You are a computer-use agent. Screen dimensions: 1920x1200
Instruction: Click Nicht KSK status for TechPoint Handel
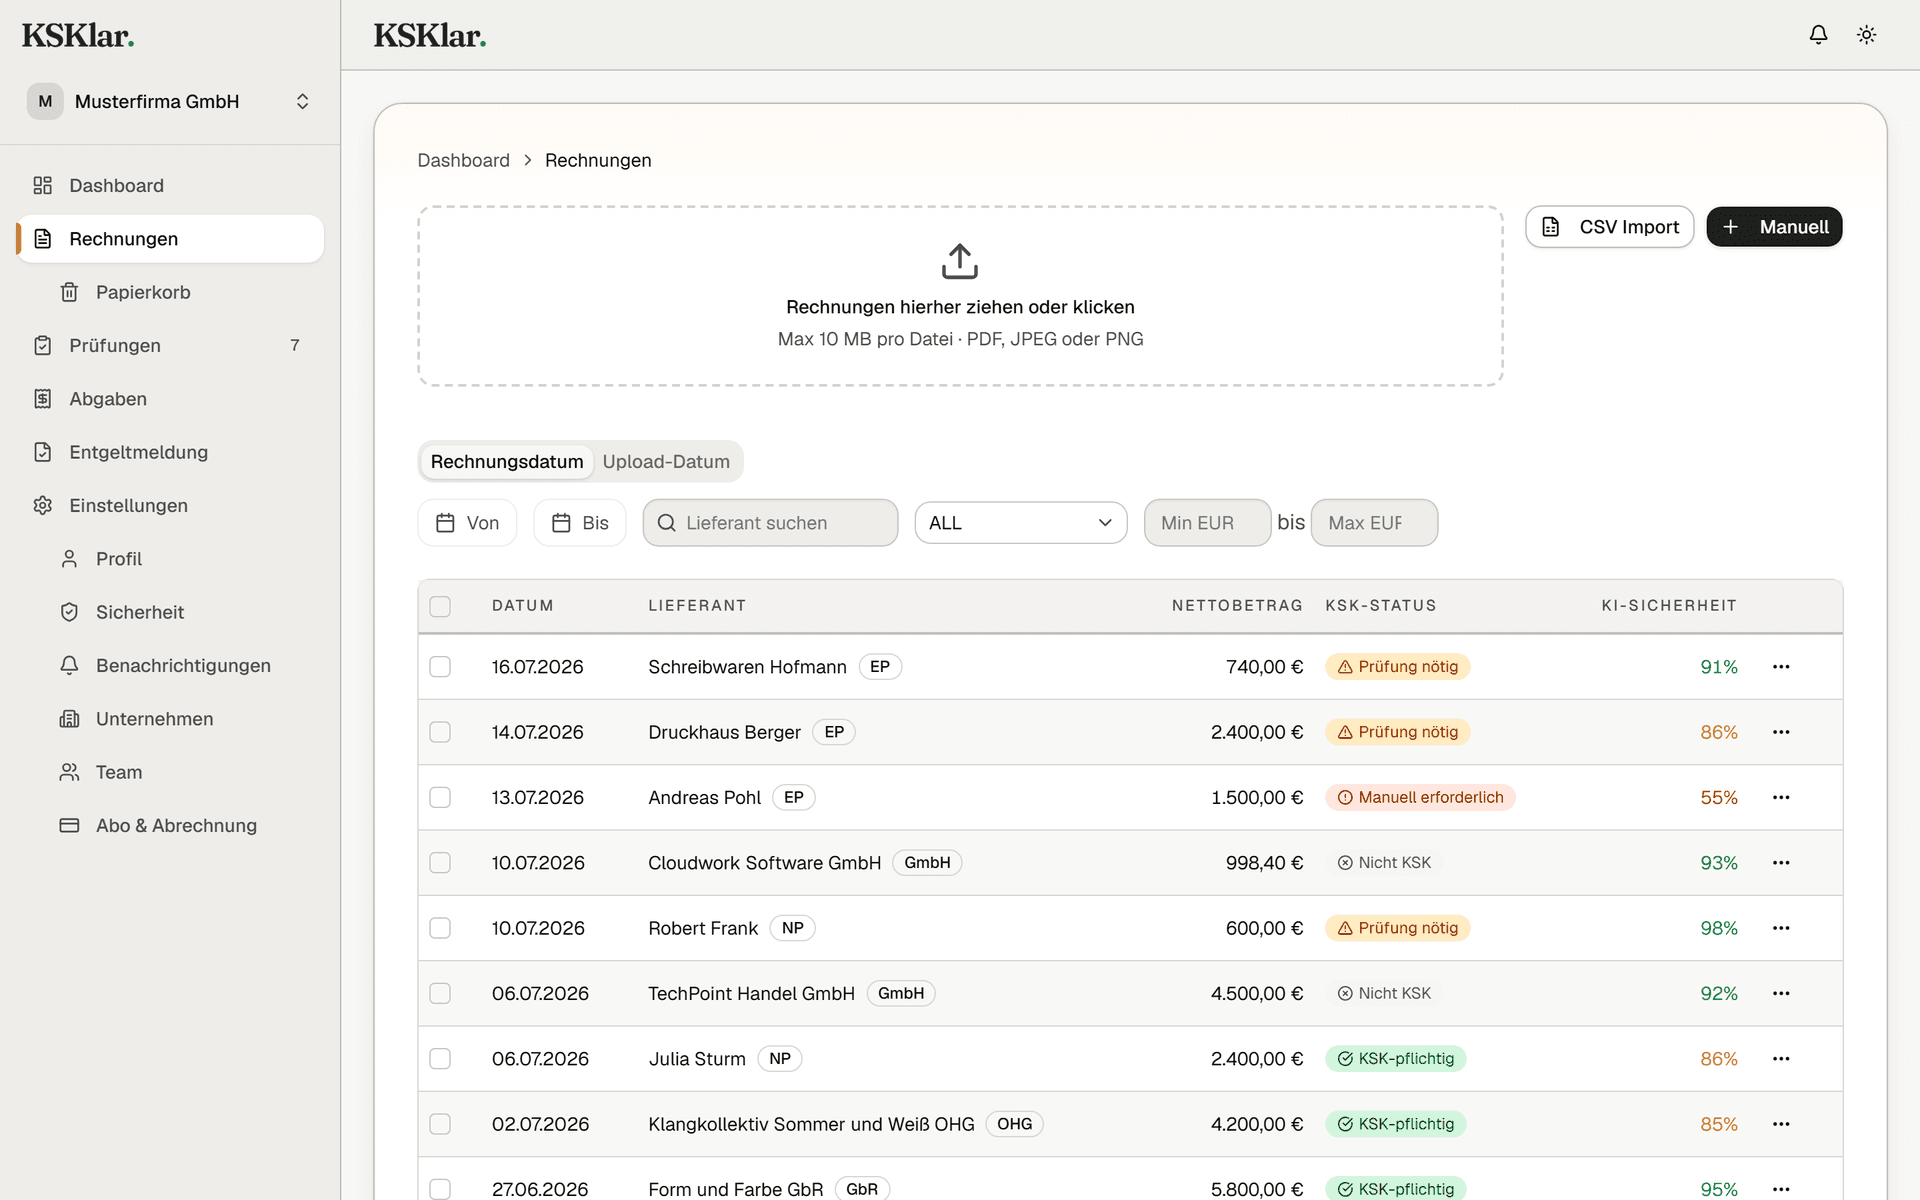(x=1384, y=993)
